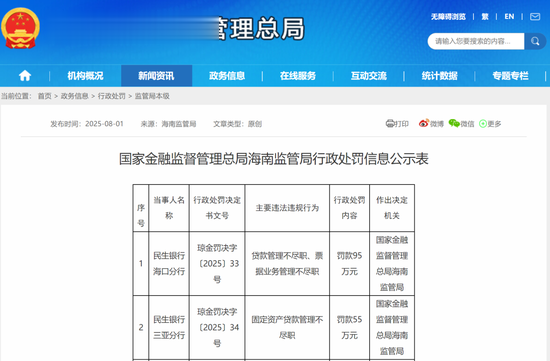550x361 pixels.
Task: Open the 机构概况 menu
Action: (85, 75)
